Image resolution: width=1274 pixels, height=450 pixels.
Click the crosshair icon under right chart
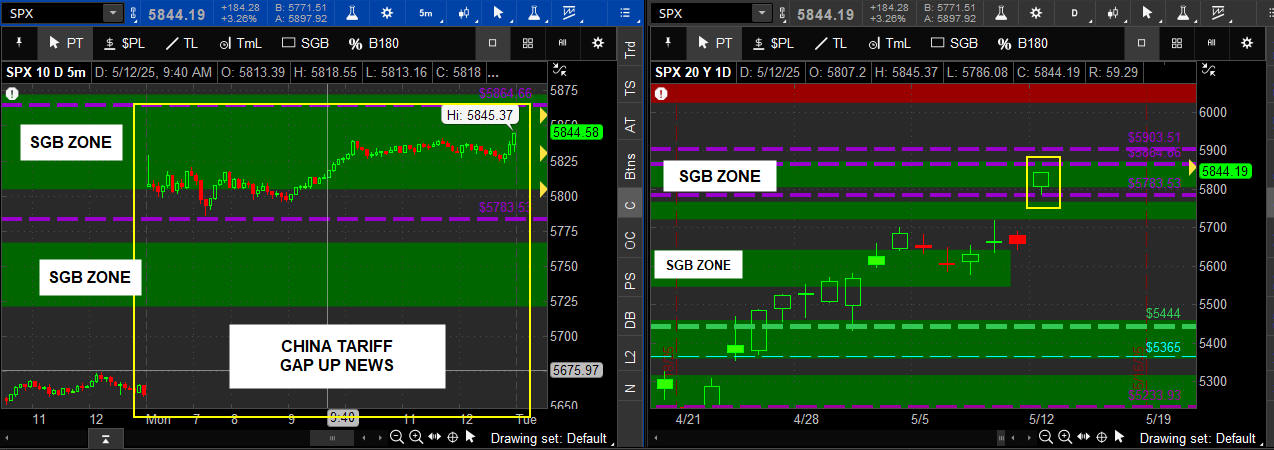1101,438
